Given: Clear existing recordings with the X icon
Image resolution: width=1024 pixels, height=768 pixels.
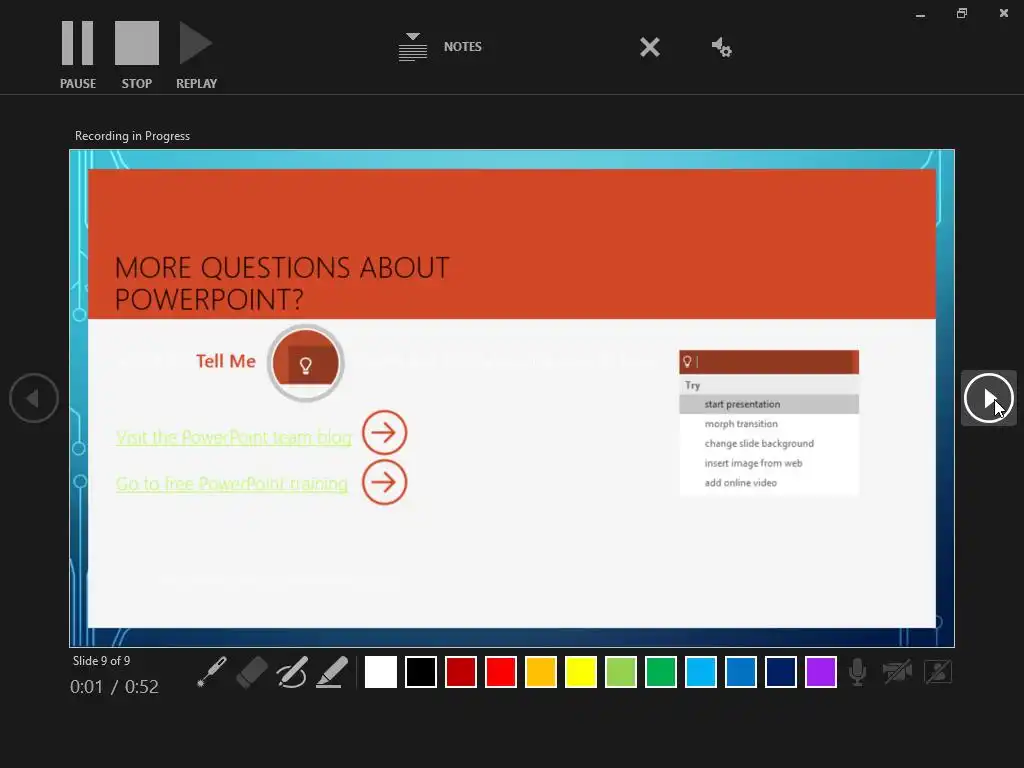Looking at the screenshot, I should click(650, 47).
